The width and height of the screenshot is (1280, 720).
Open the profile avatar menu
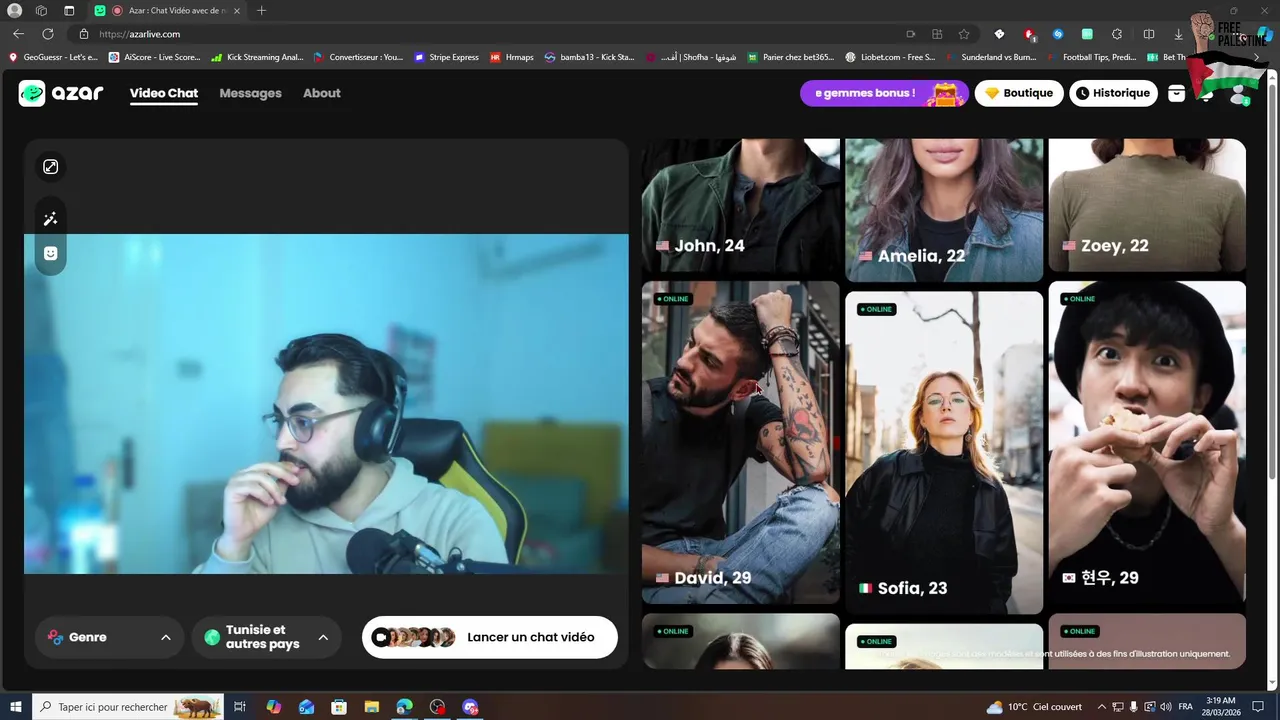[1240, 94]
